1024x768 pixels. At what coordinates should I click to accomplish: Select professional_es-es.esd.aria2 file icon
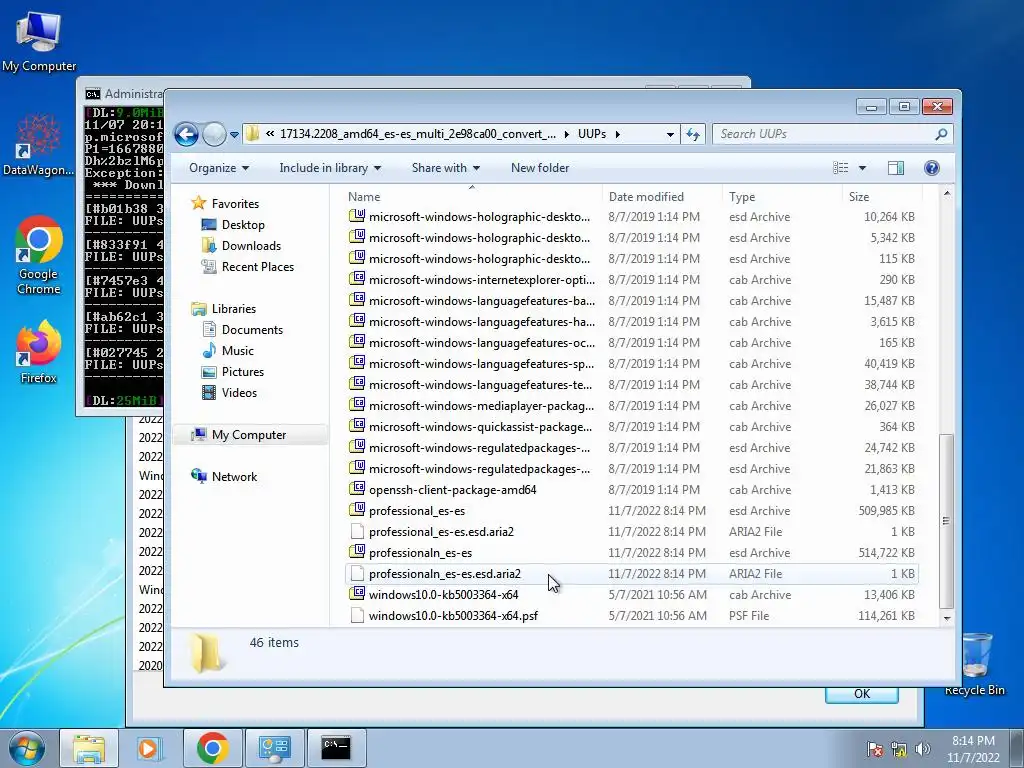357,531
